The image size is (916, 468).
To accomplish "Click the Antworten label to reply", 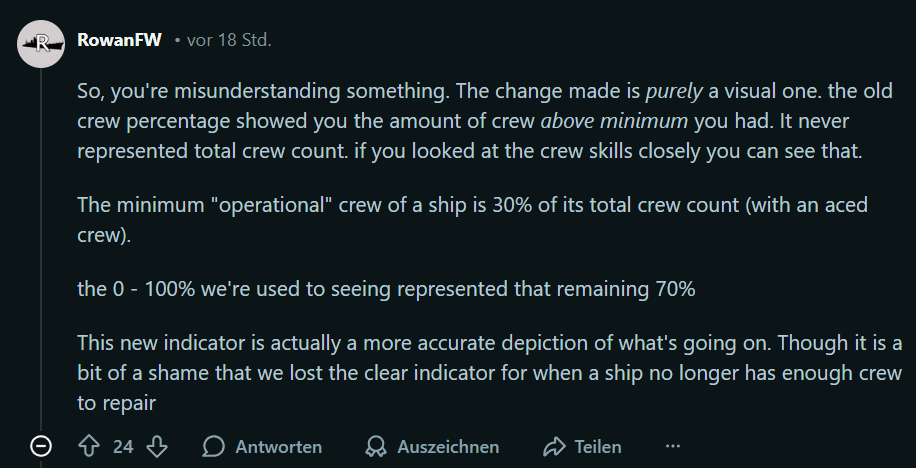I will [x=278, y=447].
